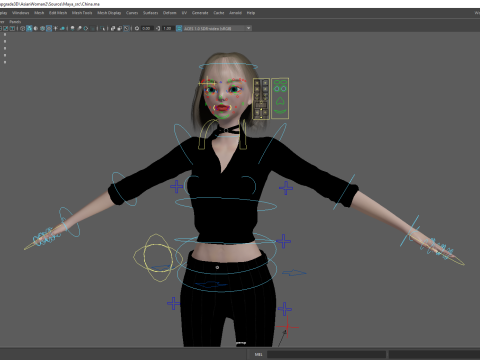Screen dimensions: 480x360
Task: Click the gamma reset icon
Action: (x=158, y=28)
